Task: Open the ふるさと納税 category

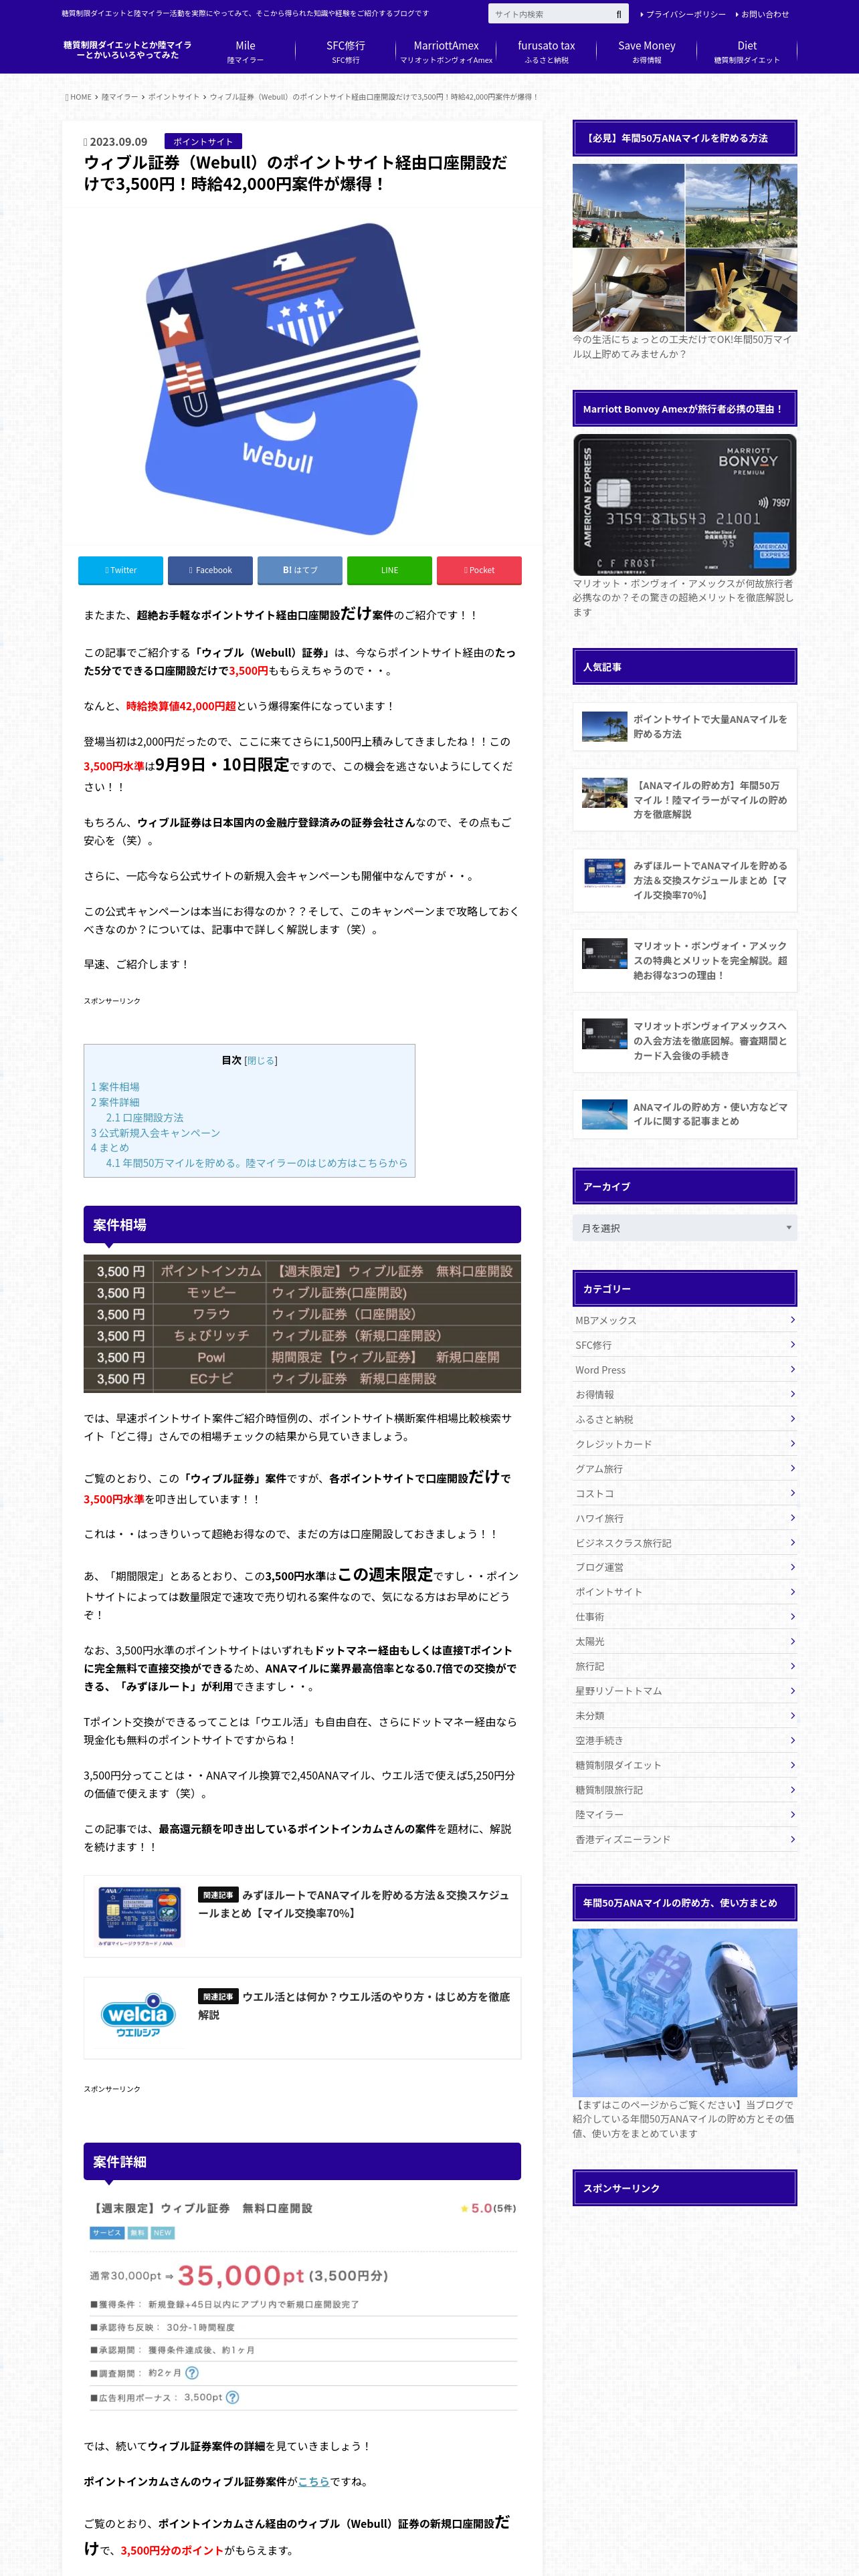Action: pos(684,1419)
